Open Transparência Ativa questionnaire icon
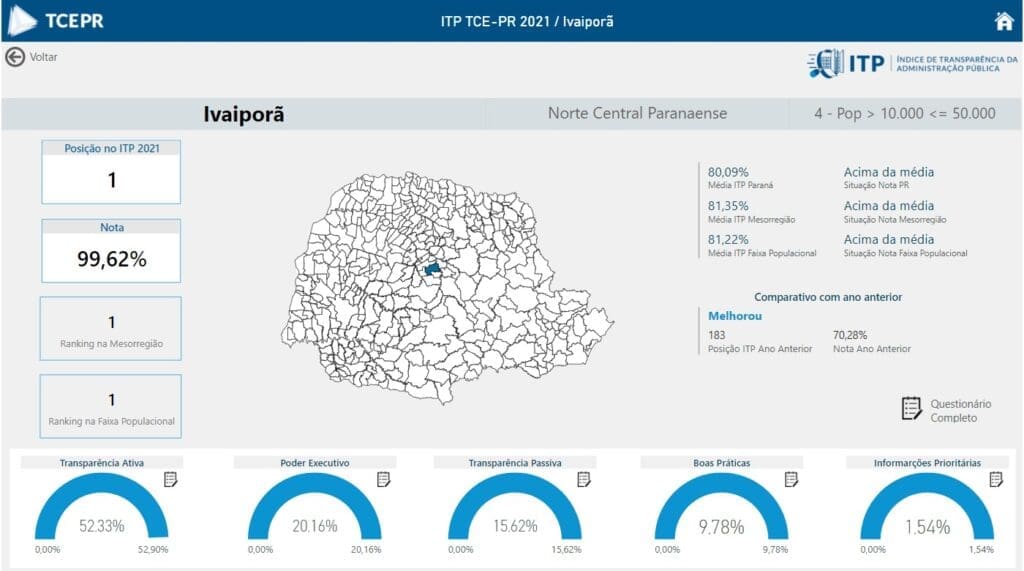 [x=170, y=480]
